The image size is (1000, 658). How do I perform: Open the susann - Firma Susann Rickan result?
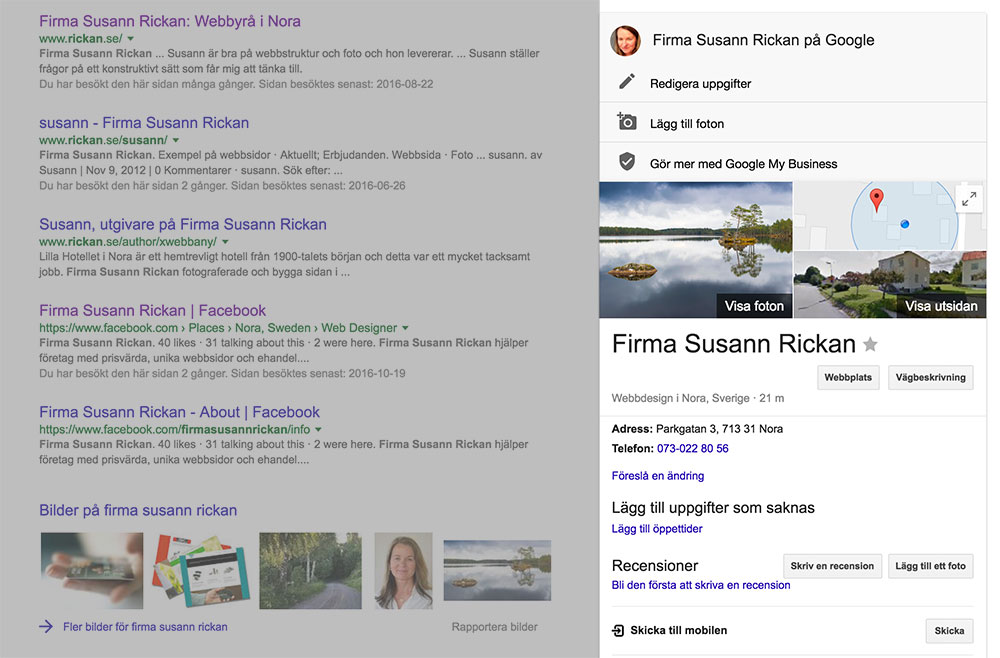(144, 122)
